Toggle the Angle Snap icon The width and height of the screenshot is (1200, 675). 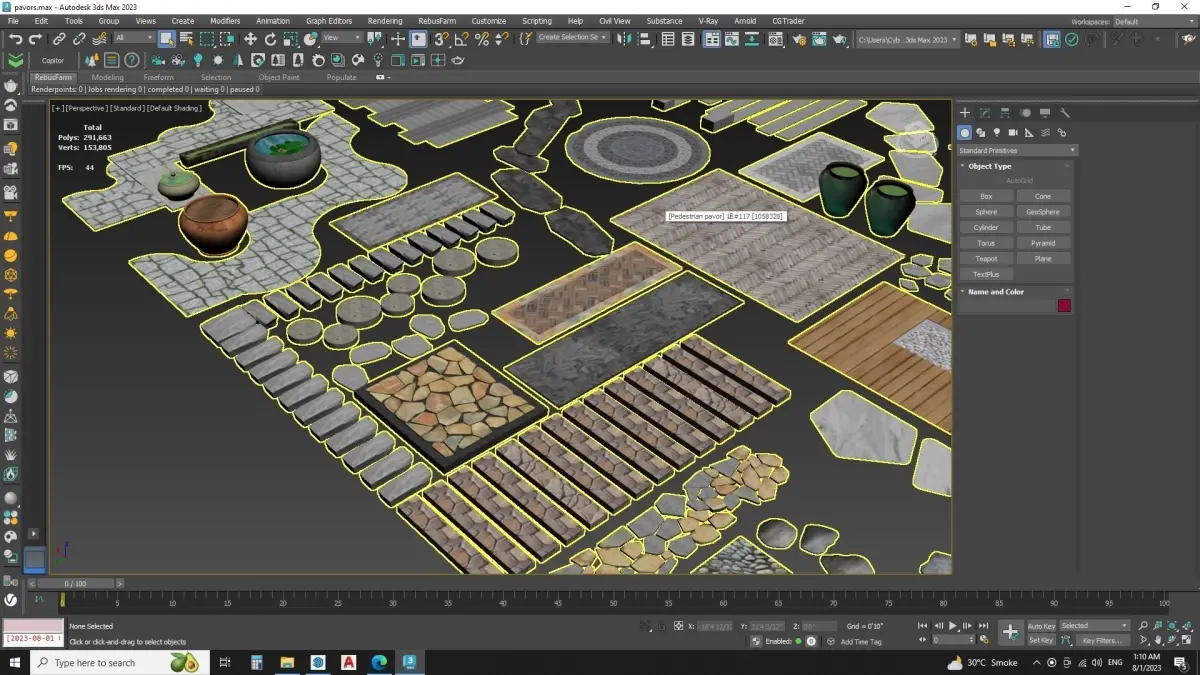point(462,39)
